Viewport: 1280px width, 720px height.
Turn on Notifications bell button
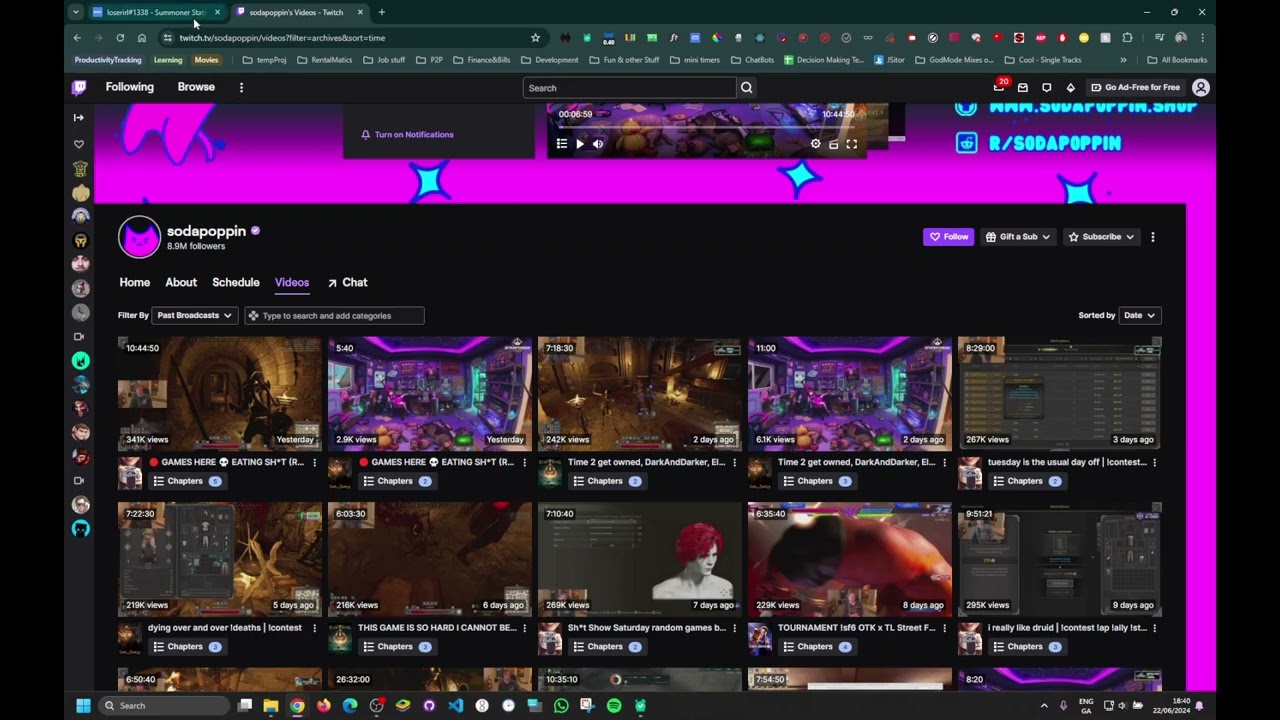407,134
